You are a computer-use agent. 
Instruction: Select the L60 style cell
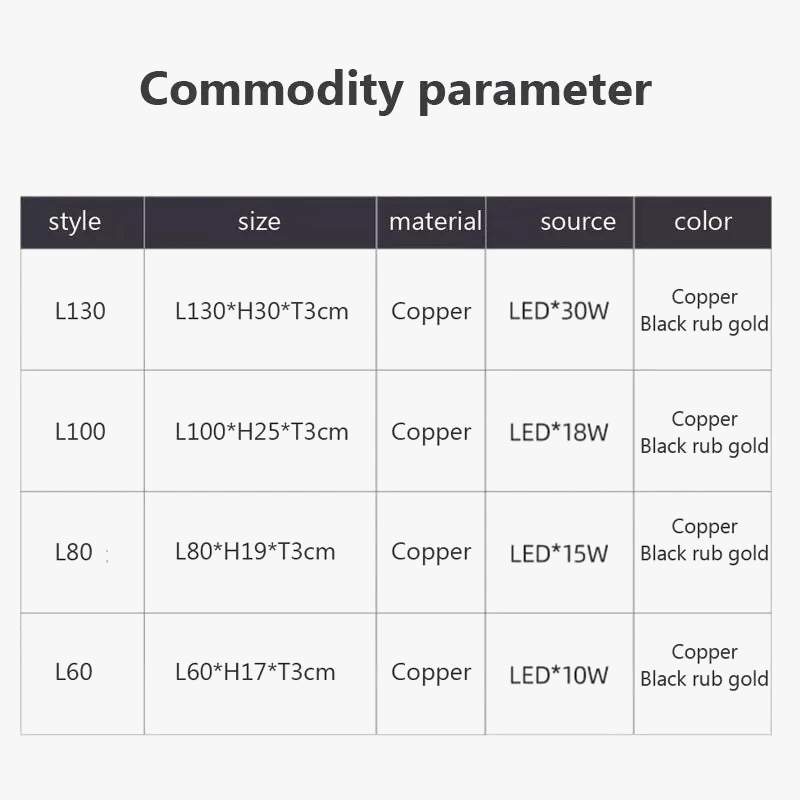click(x=74, y=672)
